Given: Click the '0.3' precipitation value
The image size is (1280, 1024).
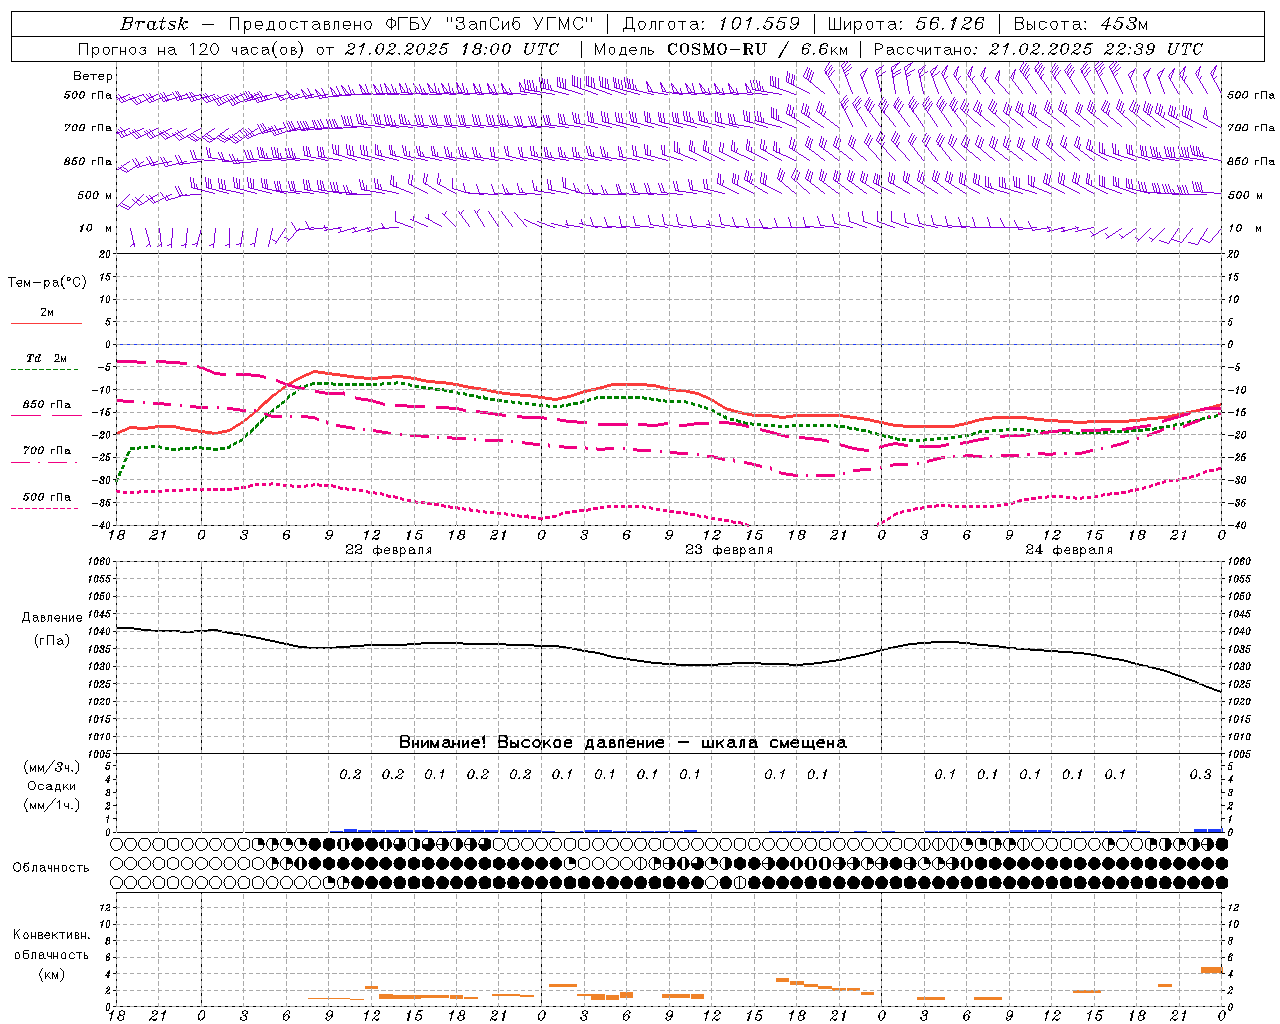Looking at the screenshot, I should tap(1200, 774).
